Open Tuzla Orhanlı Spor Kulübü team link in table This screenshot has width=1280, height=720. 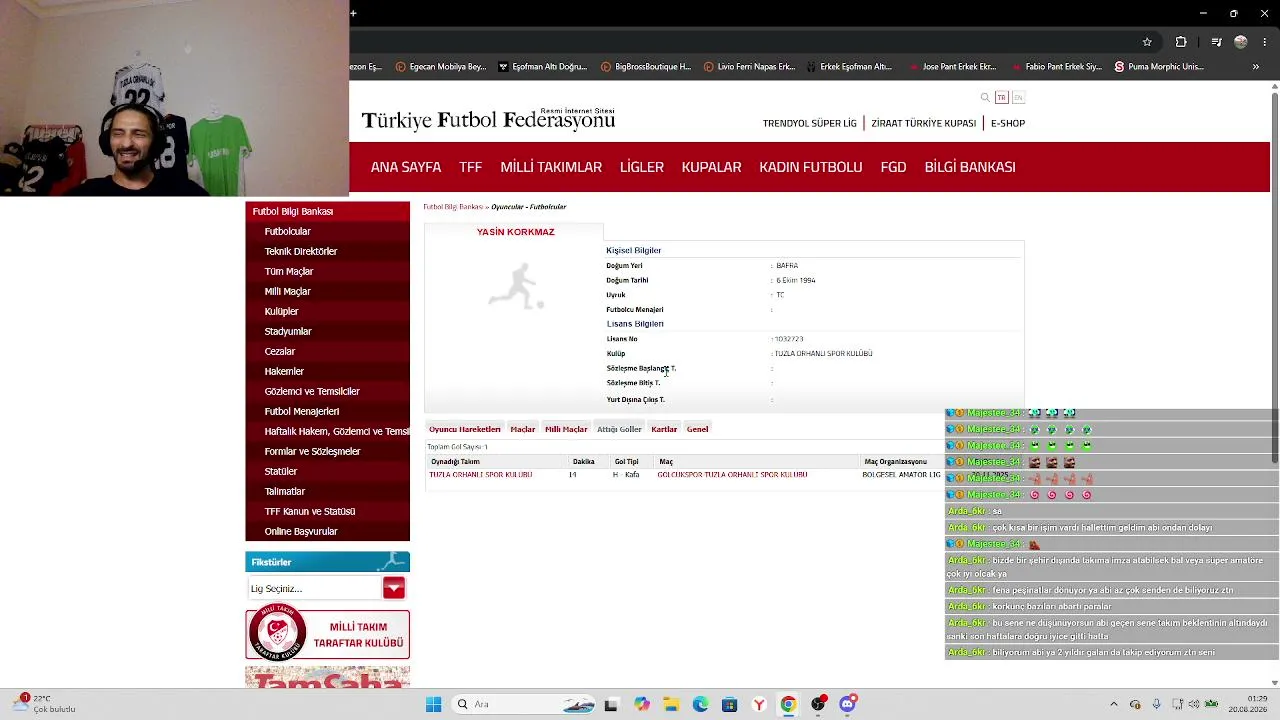tap(481, 475)
